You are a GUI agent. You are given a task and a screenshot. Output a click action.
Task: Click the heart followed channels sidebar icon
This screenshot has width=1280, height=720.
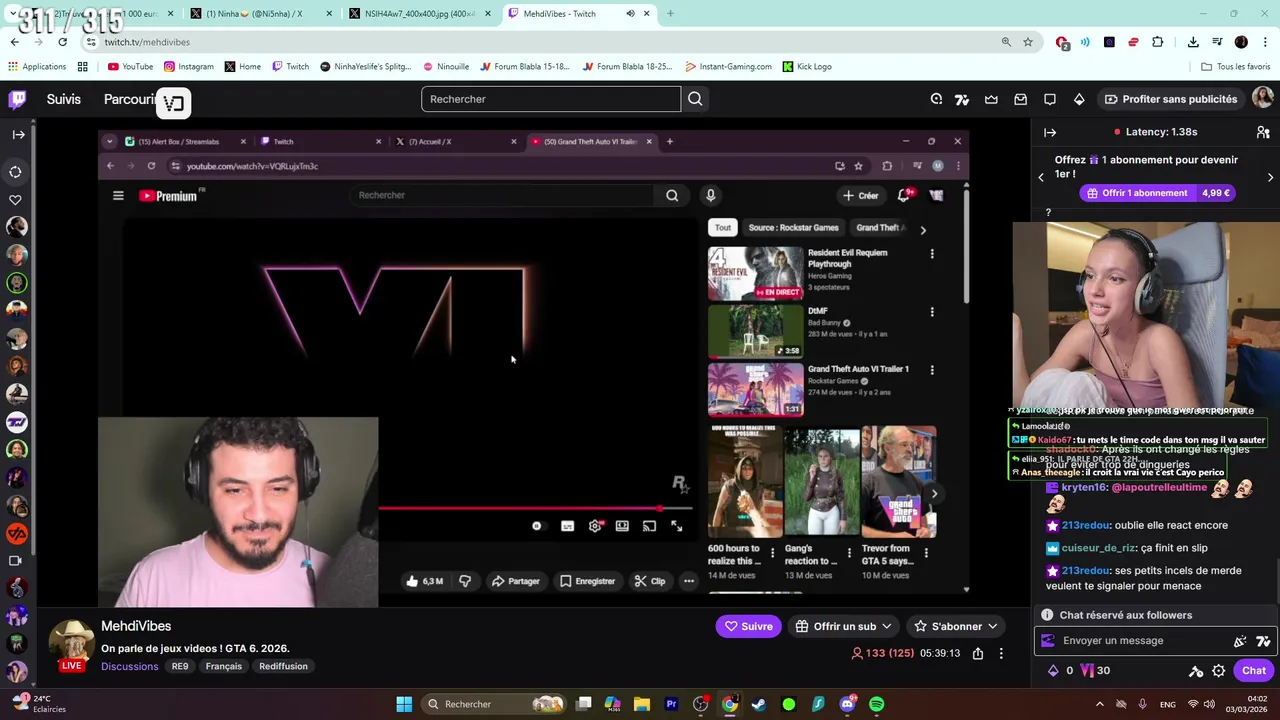point(15,200)
